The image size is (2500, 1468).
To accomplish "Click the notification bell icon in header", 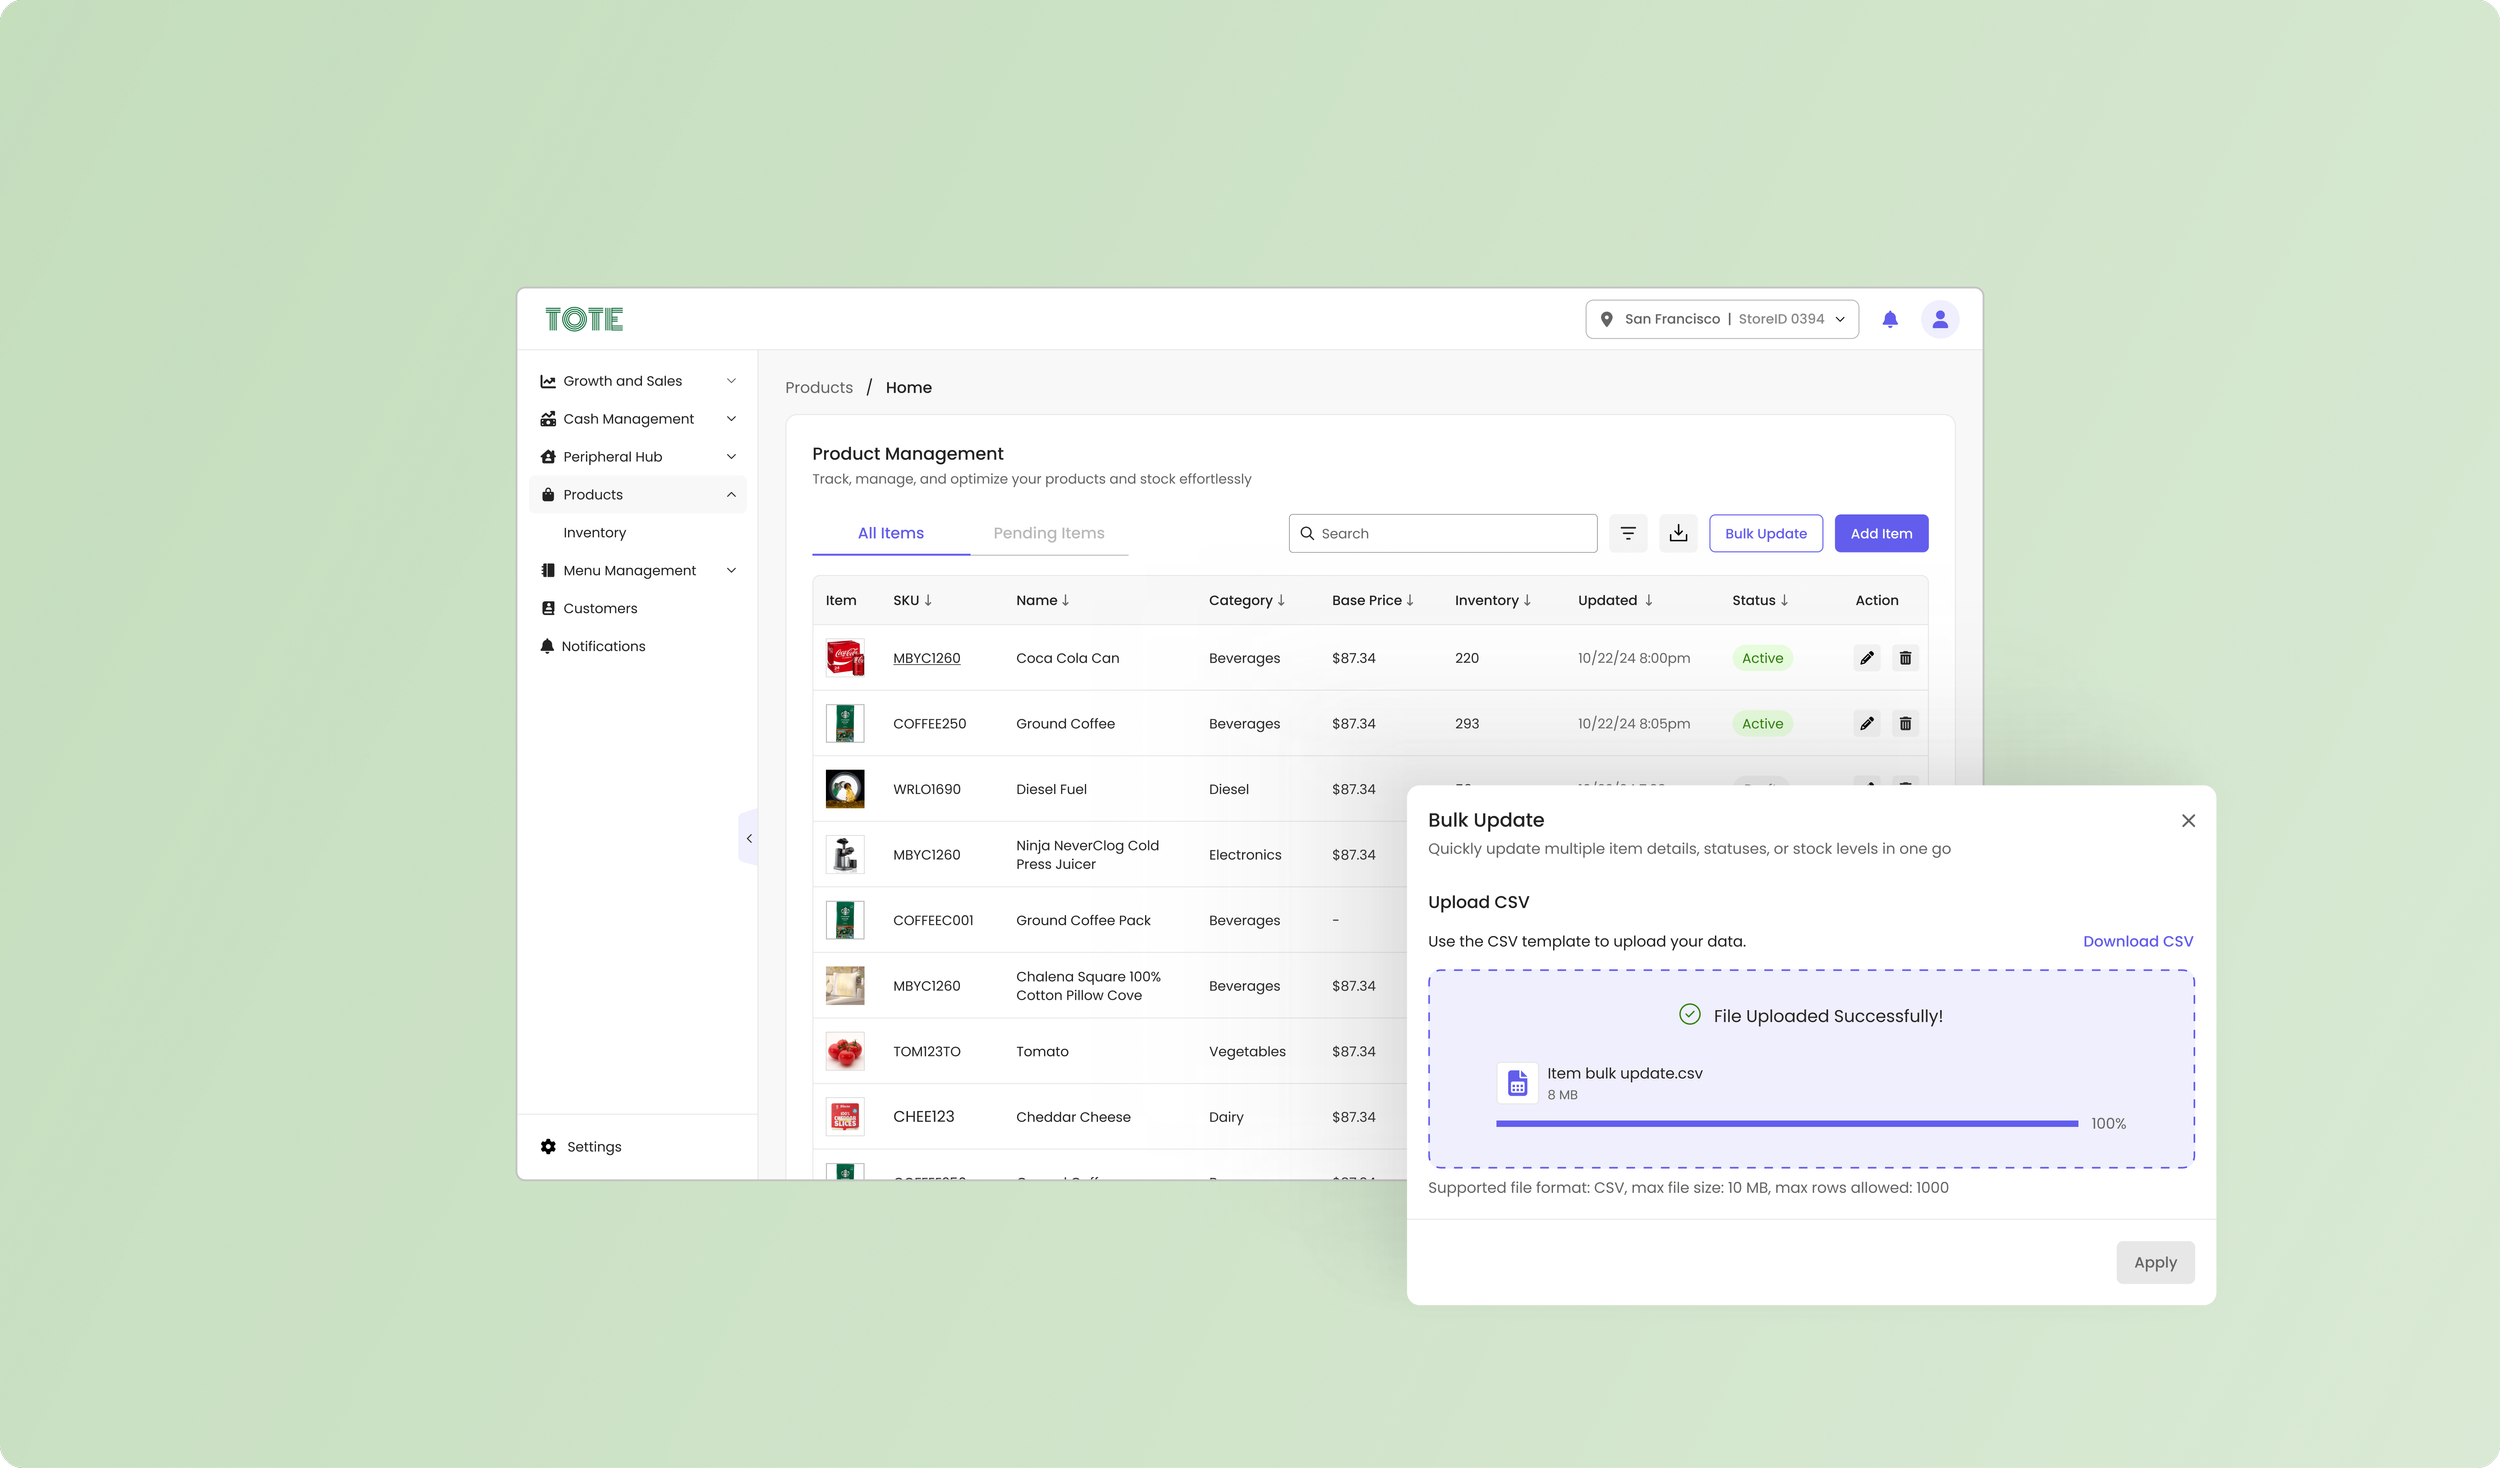I will point(1889,319).
